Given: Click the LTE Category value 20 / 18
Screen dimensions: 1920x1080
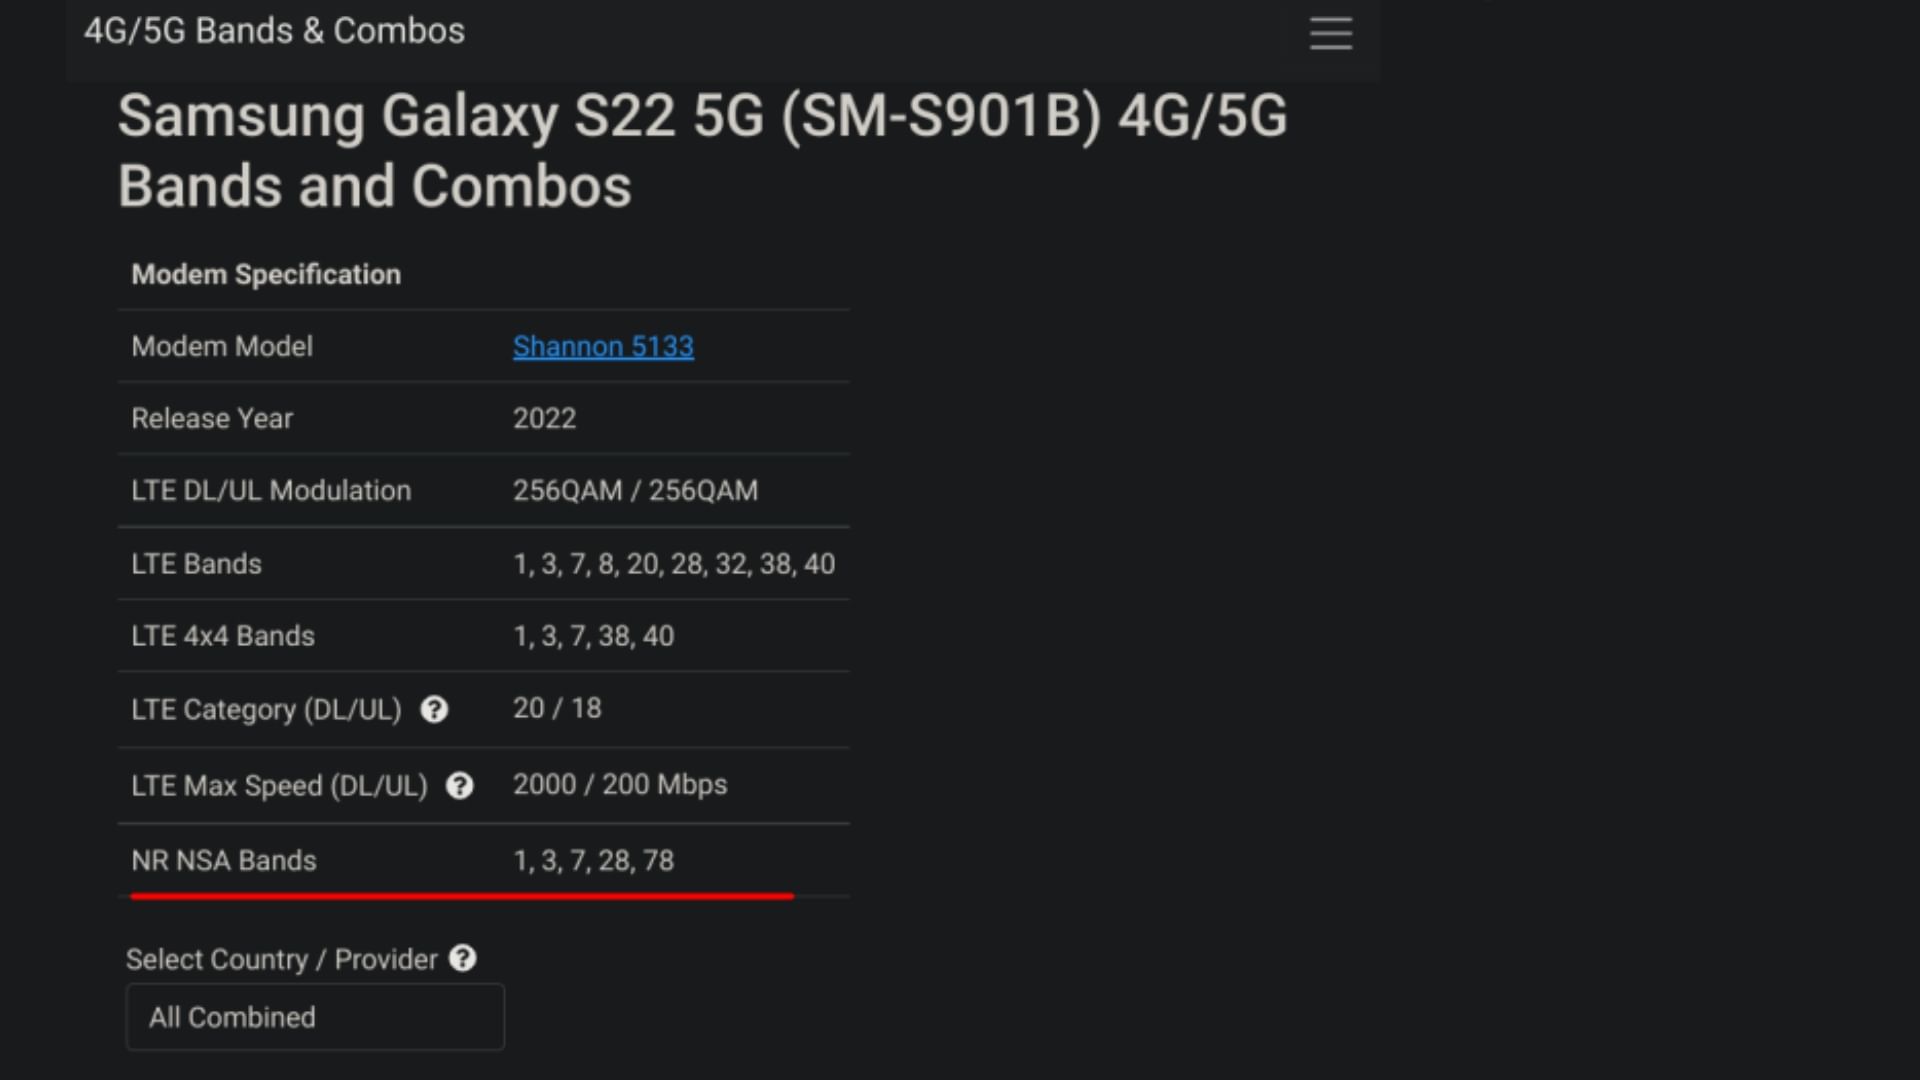Looking at the screenshot, I should [557, 709].
